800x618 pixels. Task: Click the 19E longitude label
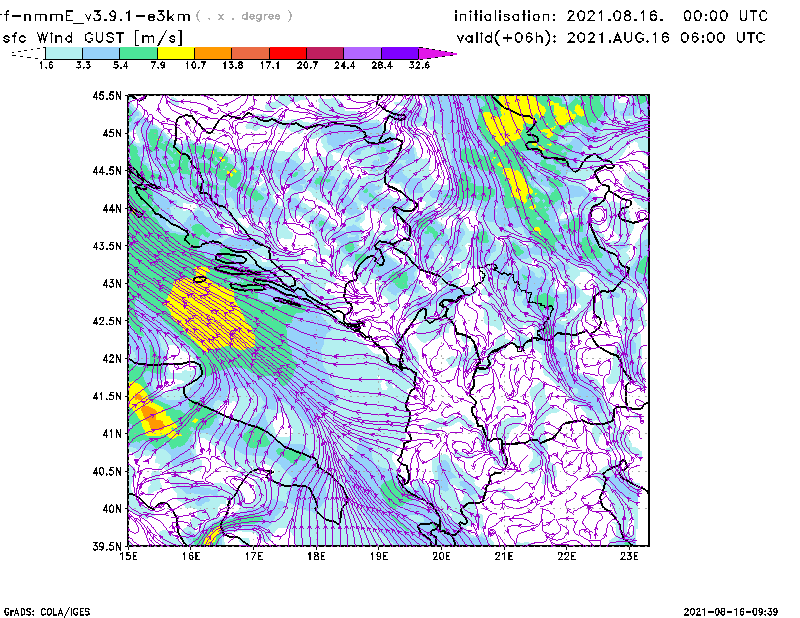point(379,556)
